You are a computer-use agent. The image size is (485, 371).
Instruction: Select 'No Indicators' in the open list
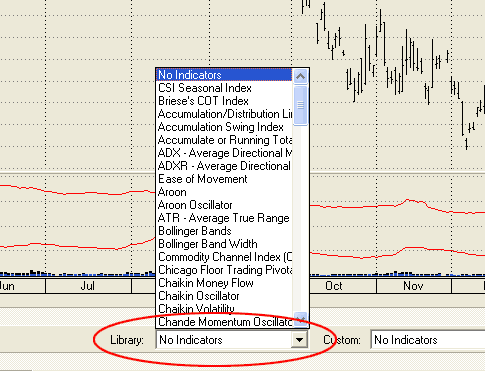pyautogui.click(x=224, y=75)
